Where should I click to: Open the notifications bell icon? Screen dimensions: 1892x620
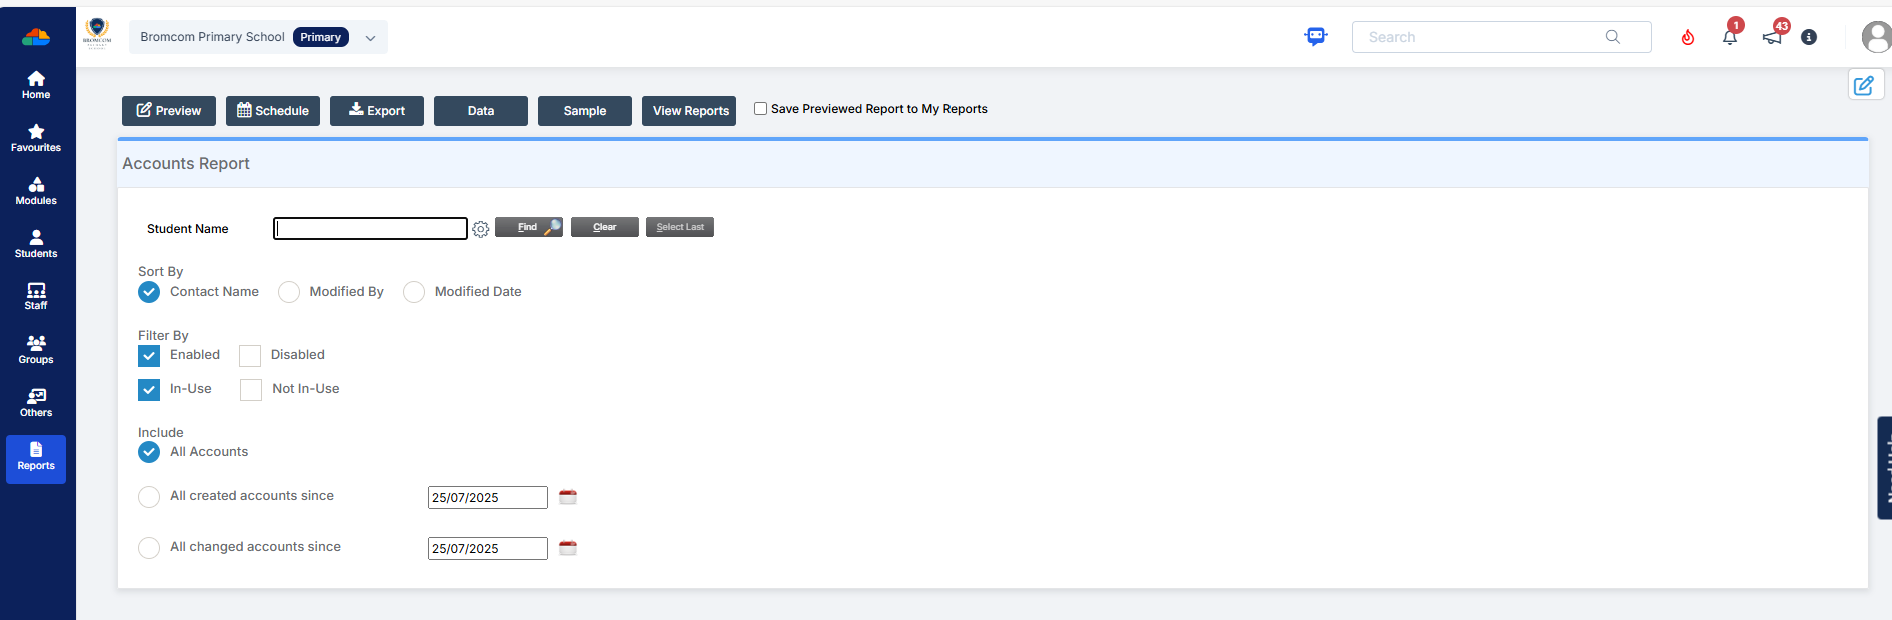click(1729, 37)
